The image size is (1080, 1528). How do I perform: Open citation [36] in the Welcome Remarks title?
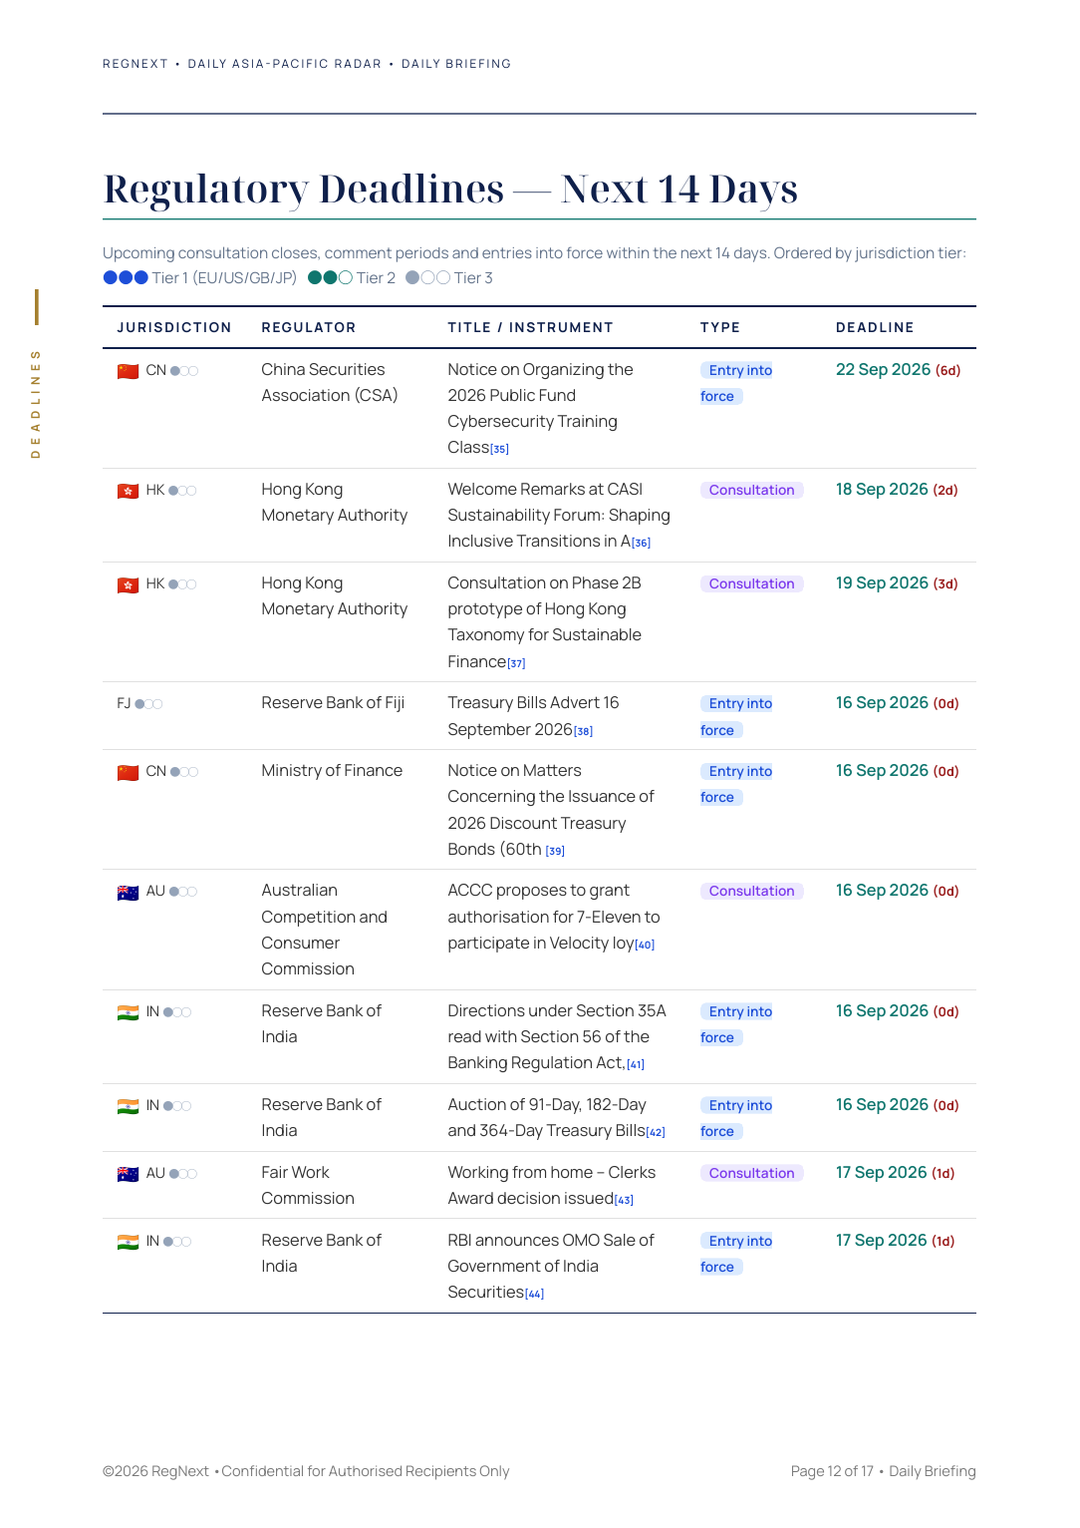pyautogui.click(x=641, y=543)
